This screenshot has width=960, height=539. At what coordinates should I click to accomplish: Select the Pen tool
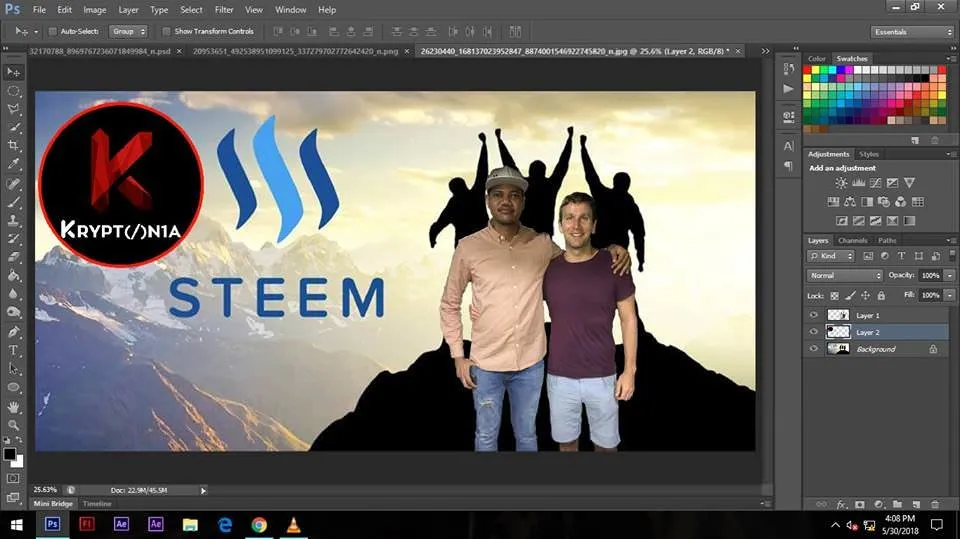(x=13, y=332)
